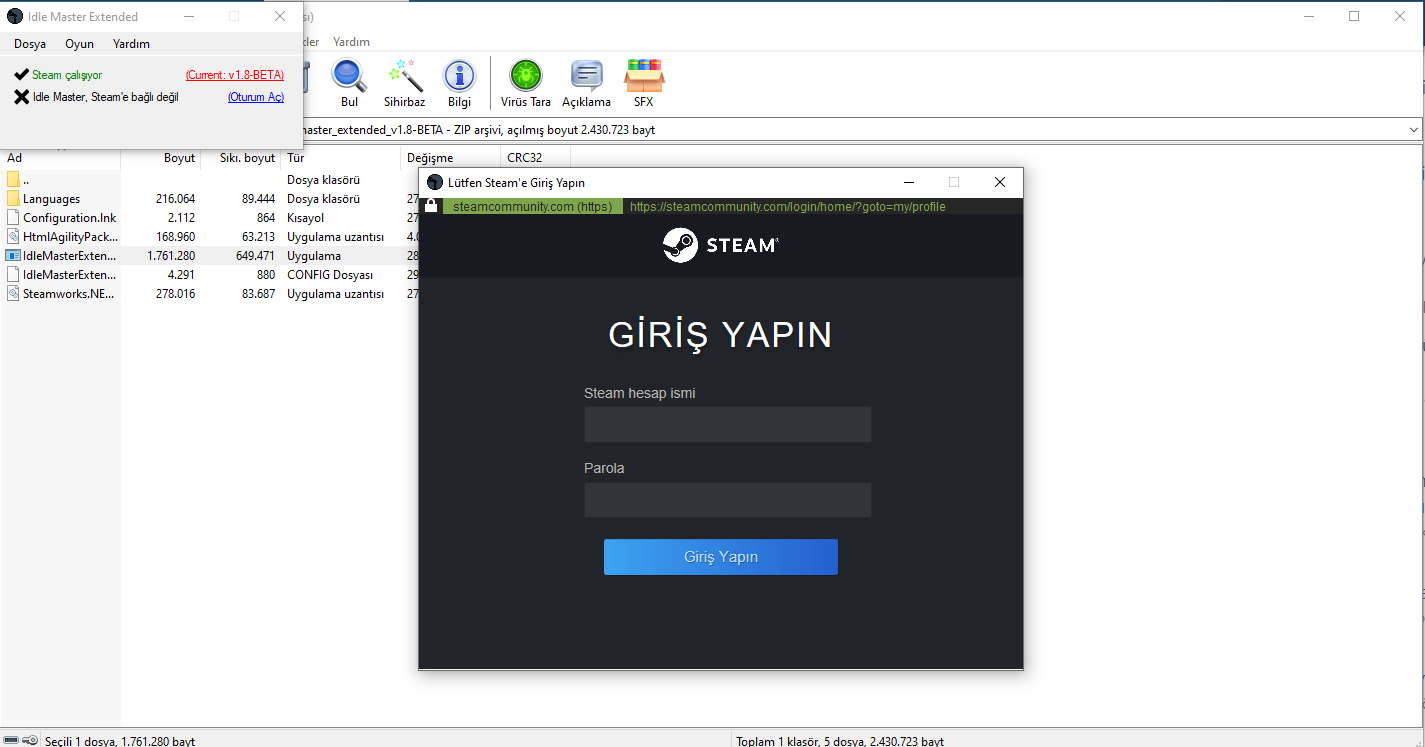The height and width of the screenshot is (747, 1425).
Task: Click the Steam login window title bar icon
Action: (434, 182)
